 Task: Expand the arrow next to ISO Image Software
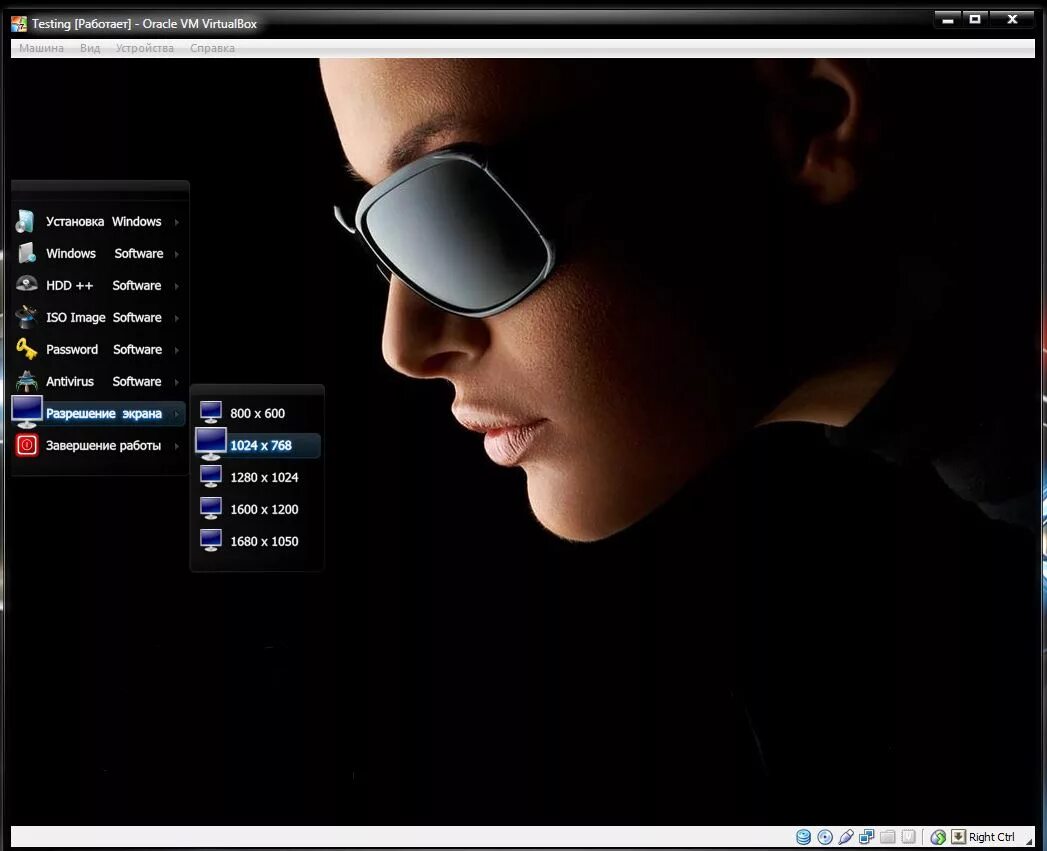[x=176, y=318]
